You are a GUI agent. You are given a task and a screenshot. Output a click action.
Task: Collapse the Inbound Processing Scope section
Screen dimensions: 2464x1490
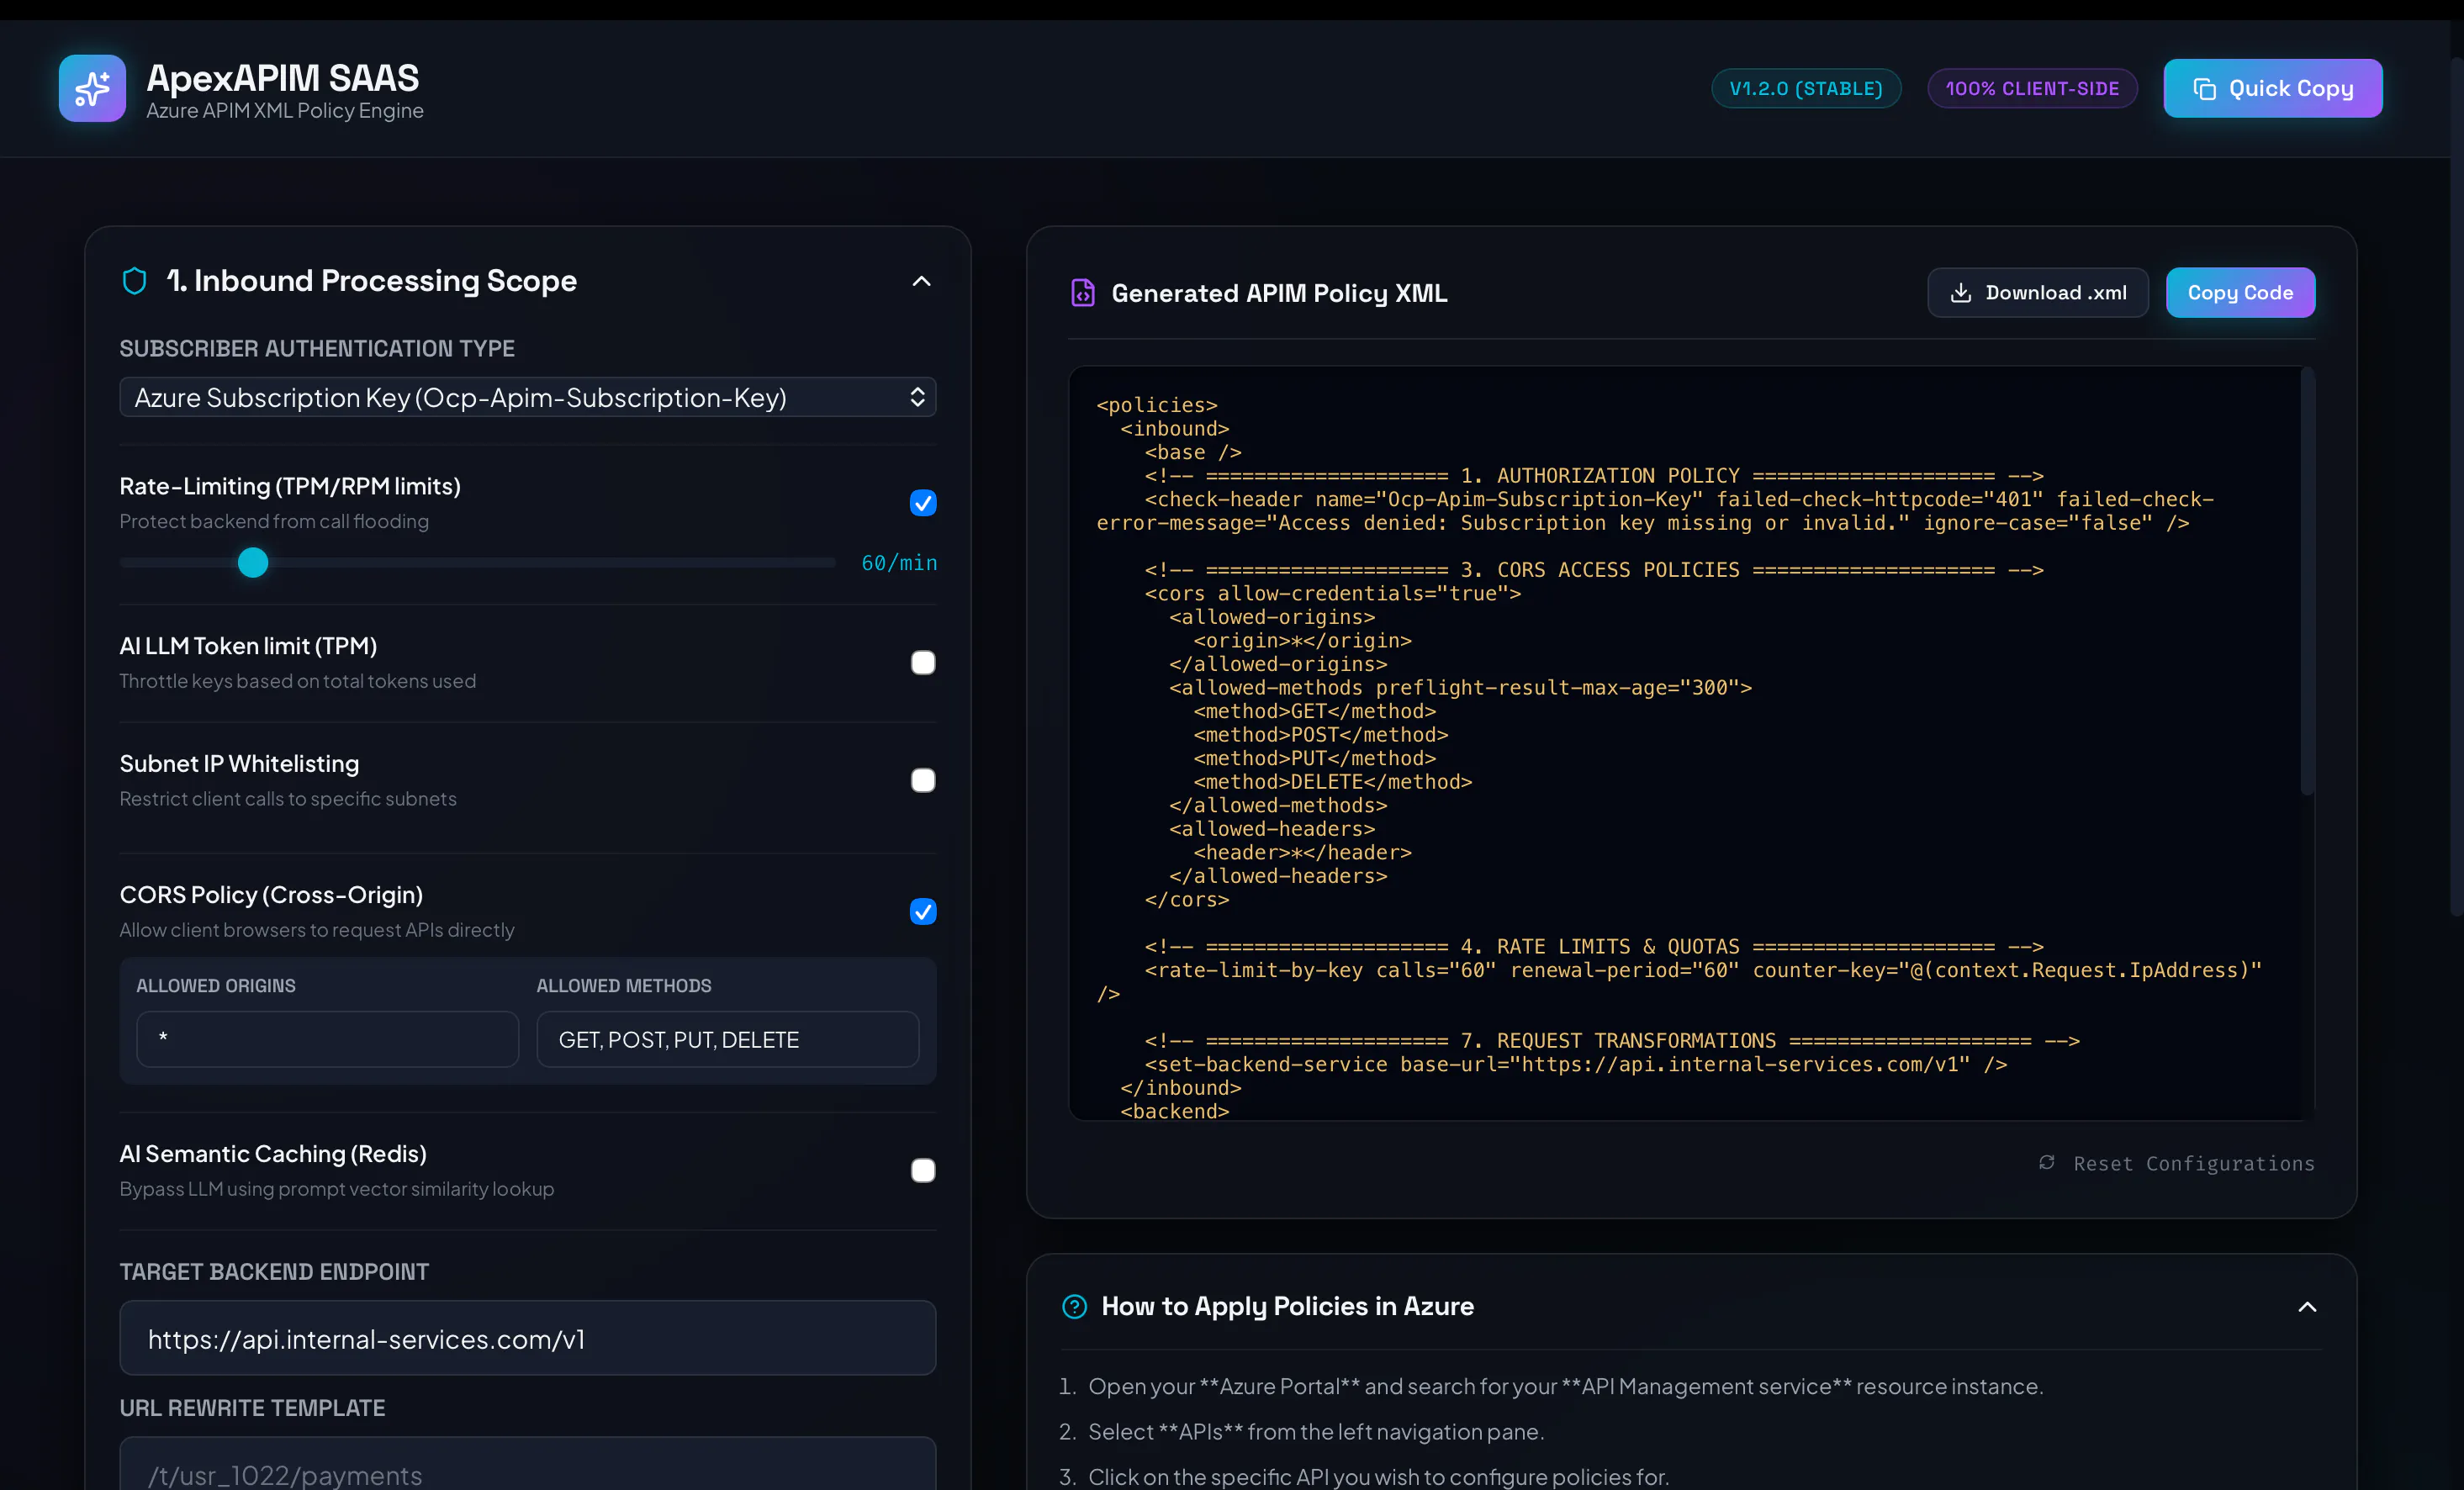click(921, 282)
